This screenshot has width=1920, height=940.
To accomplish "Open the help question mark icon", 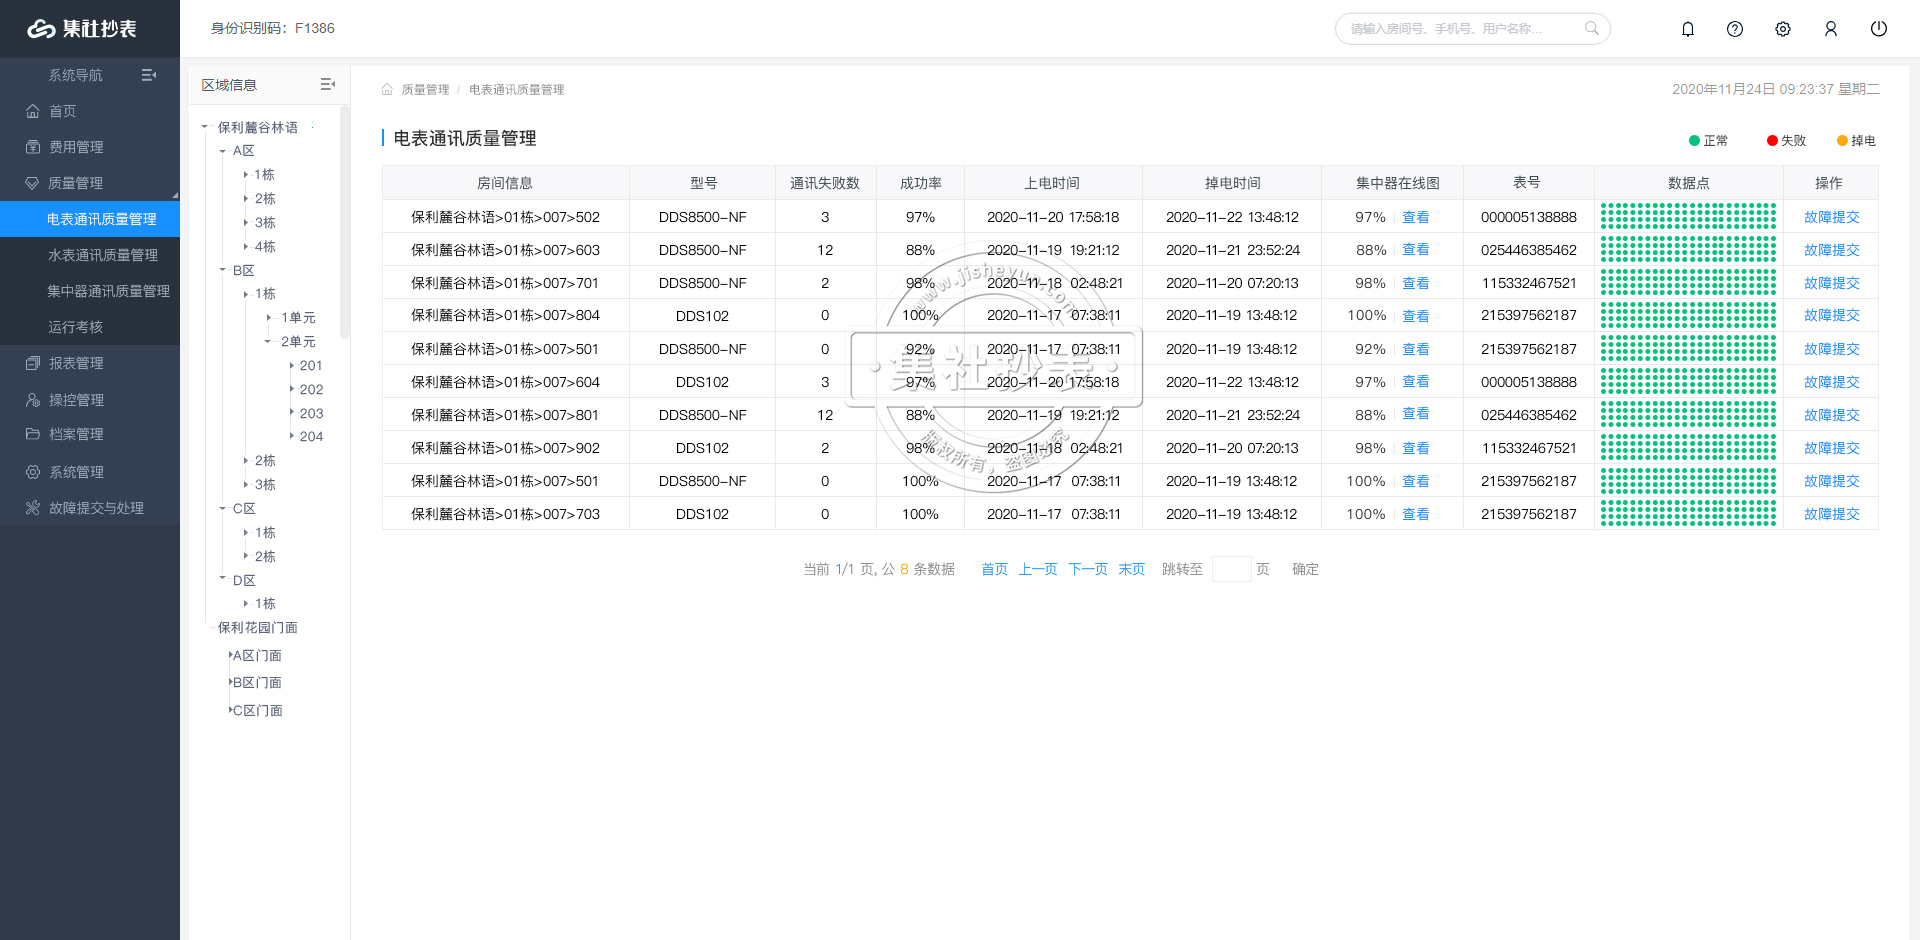I will point(1735,29).
